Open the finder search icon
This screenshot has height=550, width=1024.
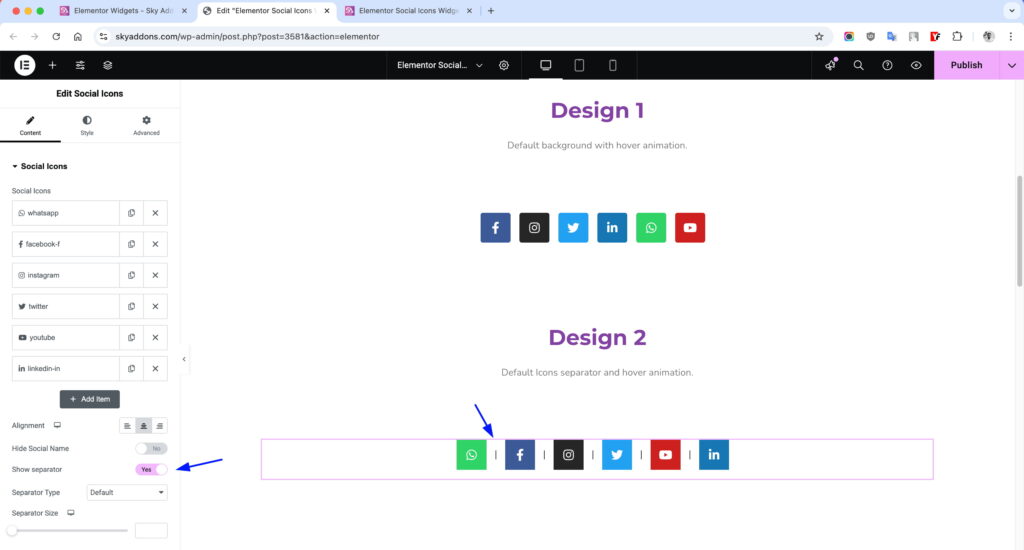[858, 65]
